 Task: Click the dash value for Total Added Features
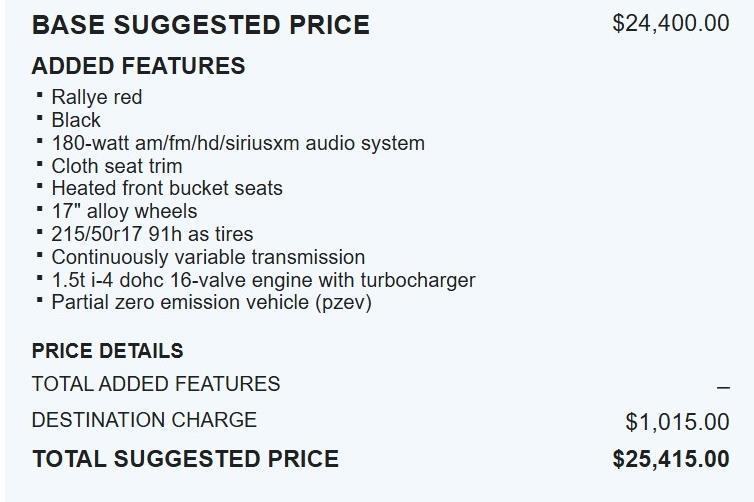point(722,386)
